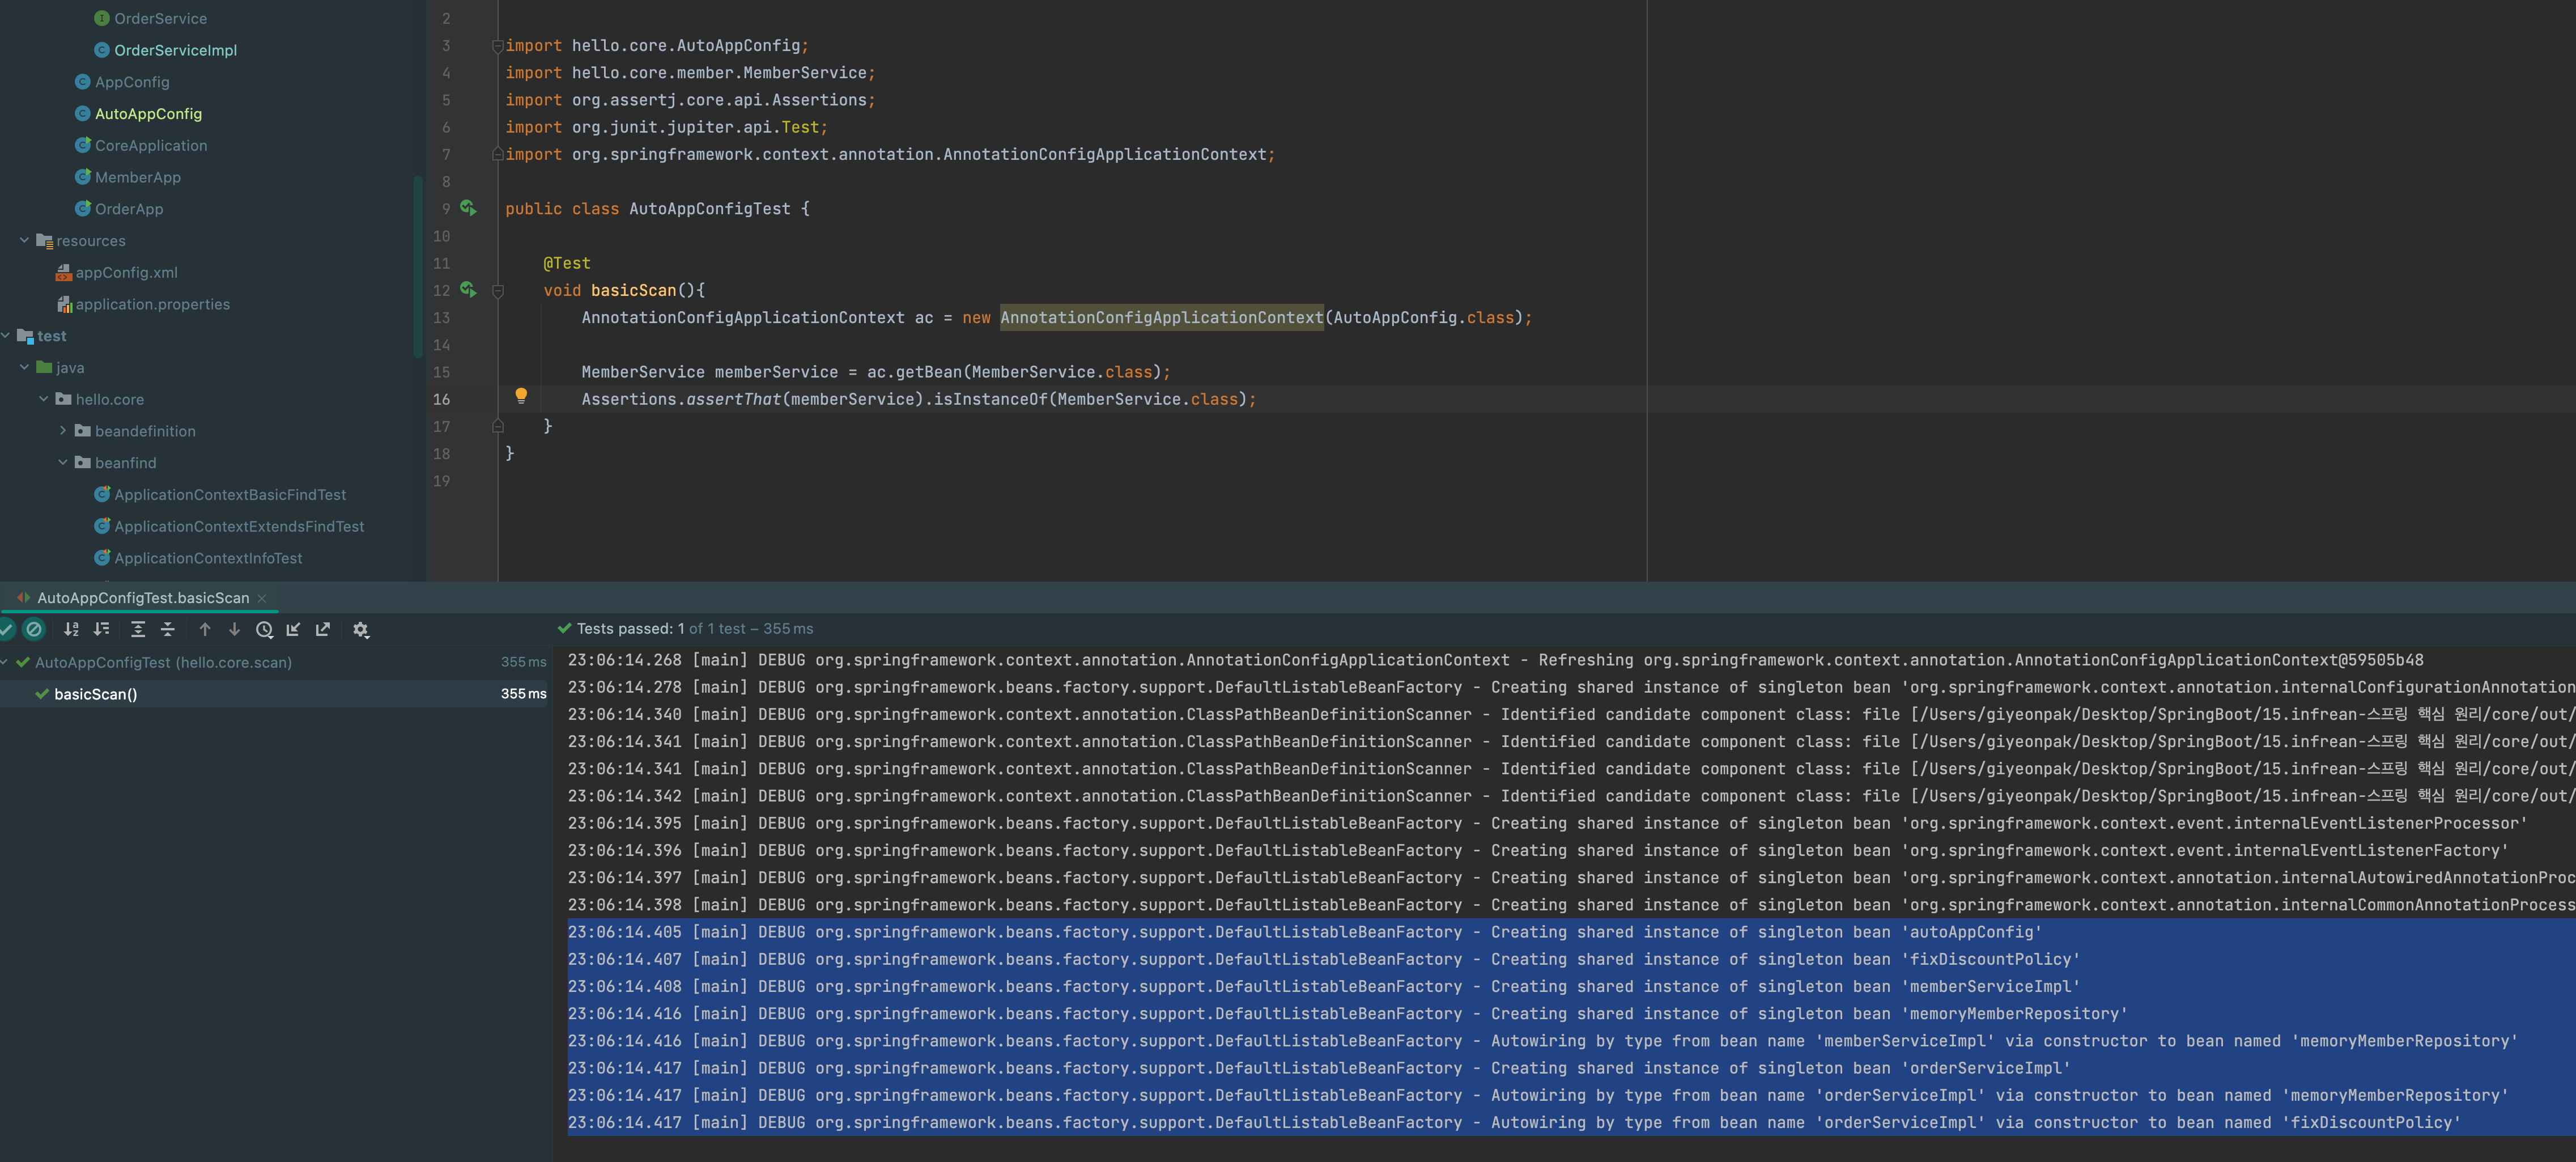2576x1162 pixels.
Task: Click line number 16 in gutter
Action: tap(441, 399)
